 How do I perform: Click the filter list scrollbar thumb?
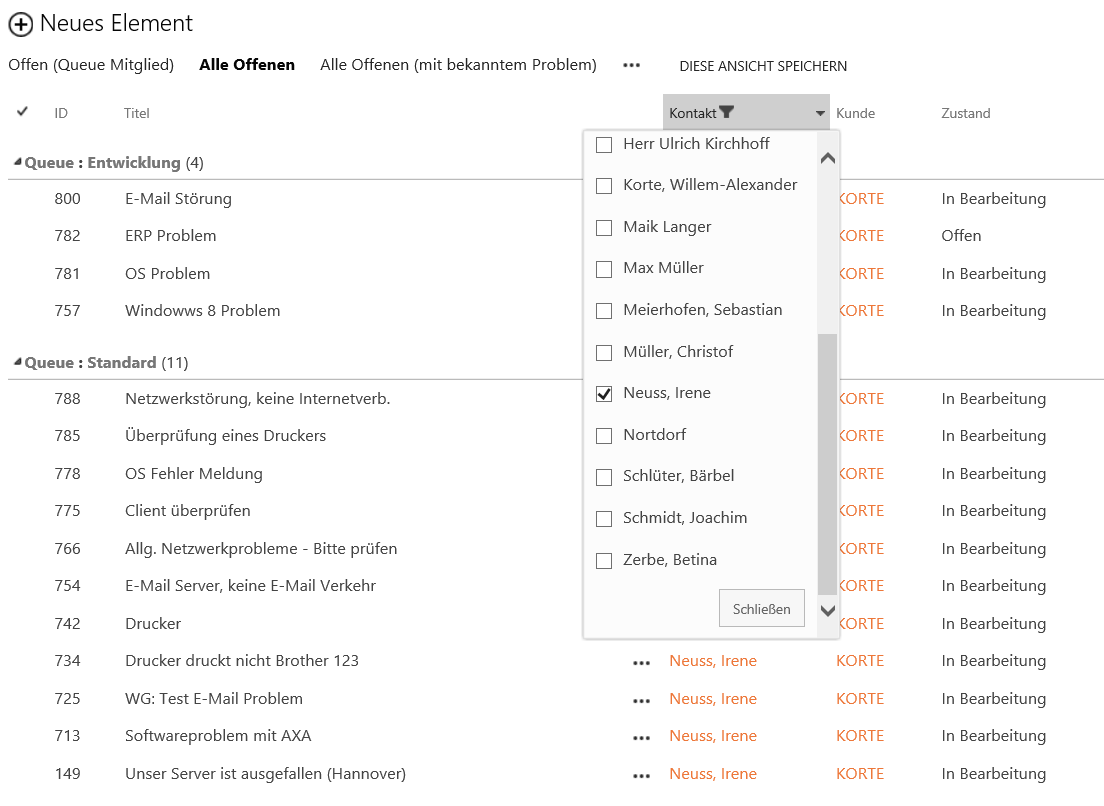(x=828, y=464)
